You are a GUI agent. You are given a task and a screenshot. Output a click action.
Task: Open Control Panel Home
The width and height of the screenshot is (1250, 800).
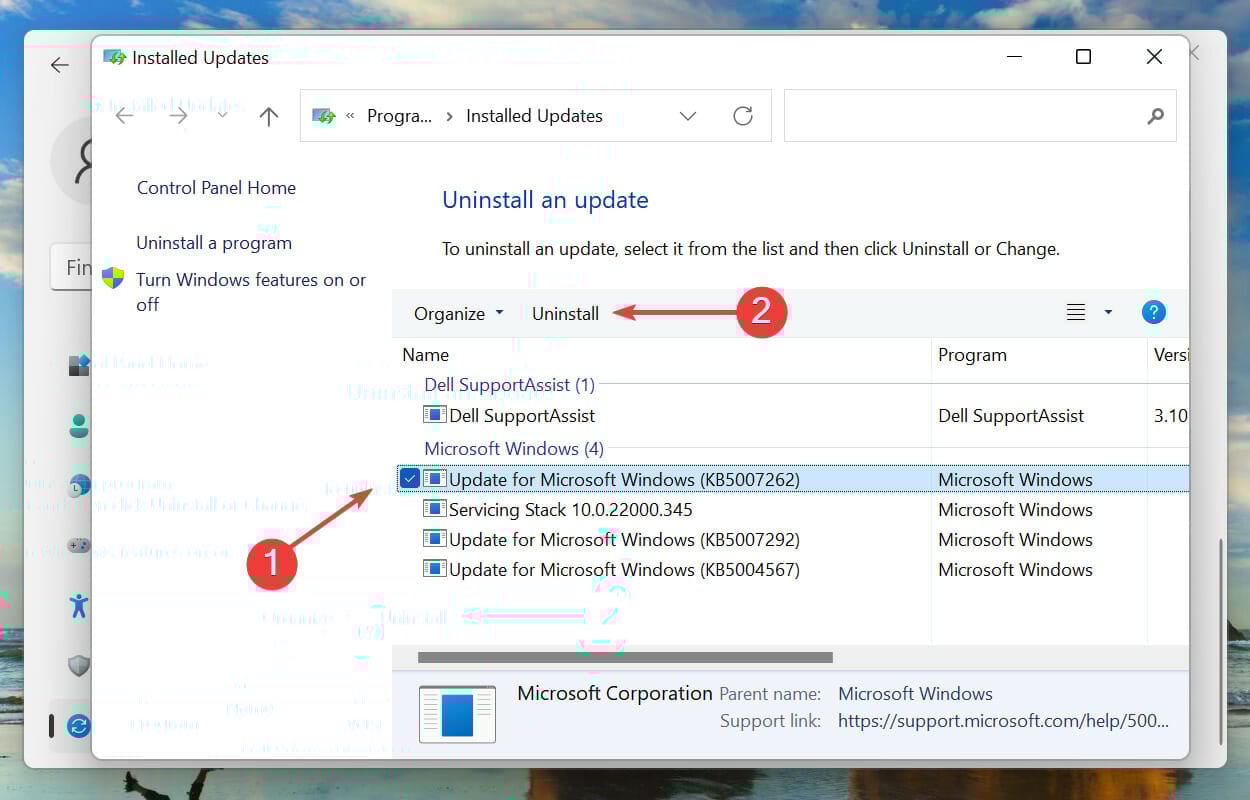(x=216, y=188)
